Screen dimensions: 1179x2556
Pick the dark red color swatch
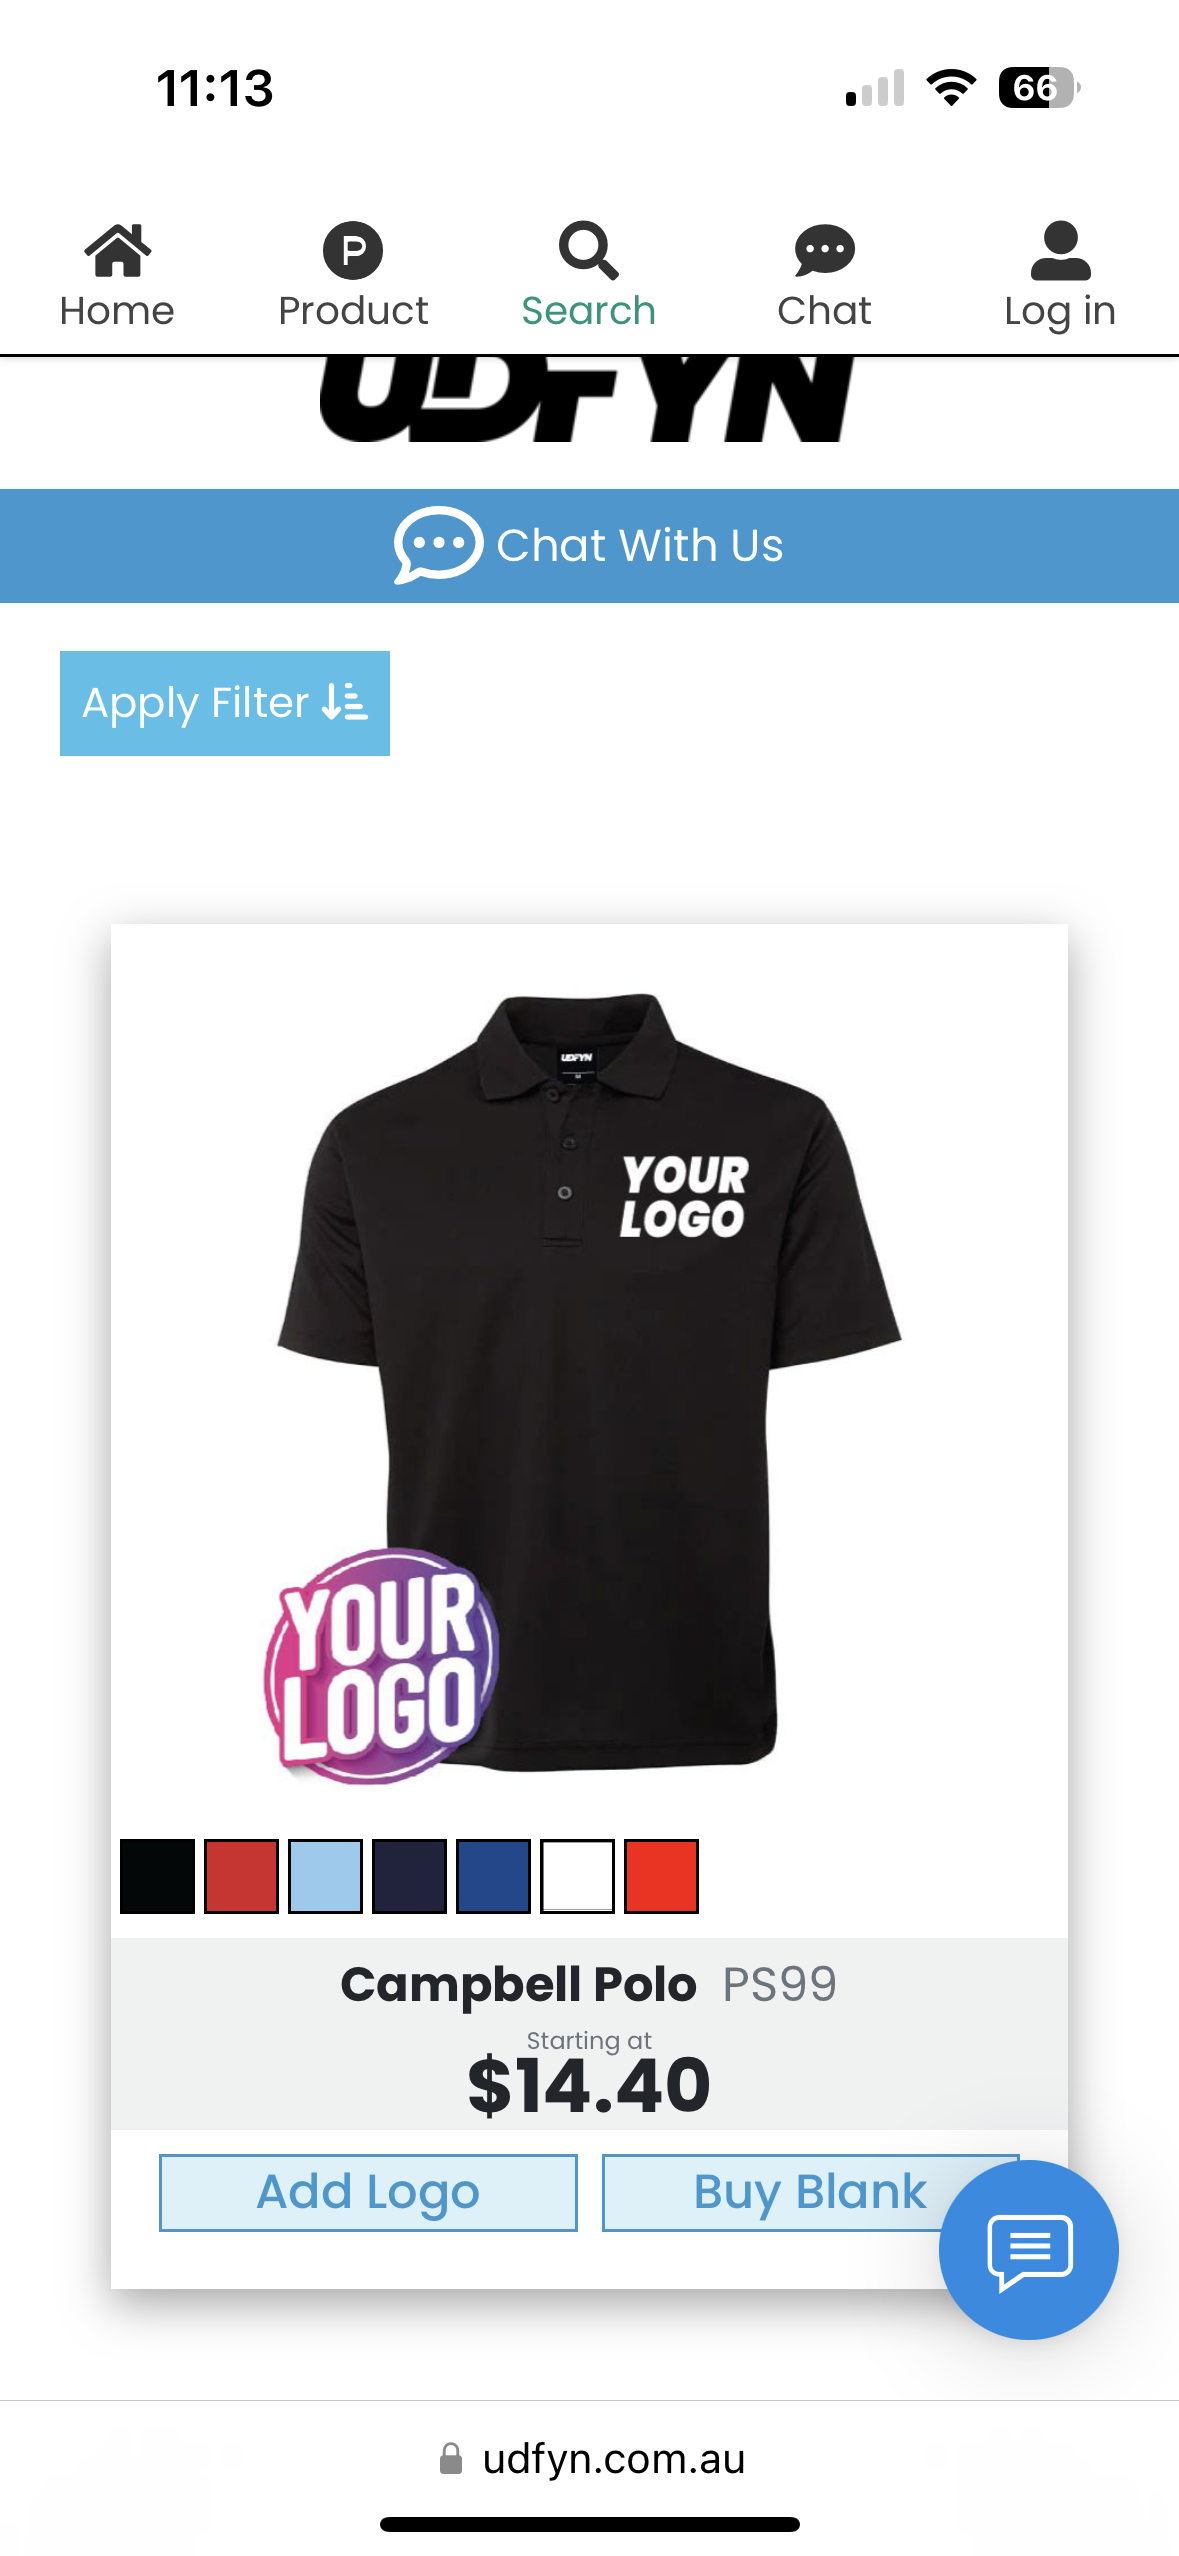(x=241, y=1876)
